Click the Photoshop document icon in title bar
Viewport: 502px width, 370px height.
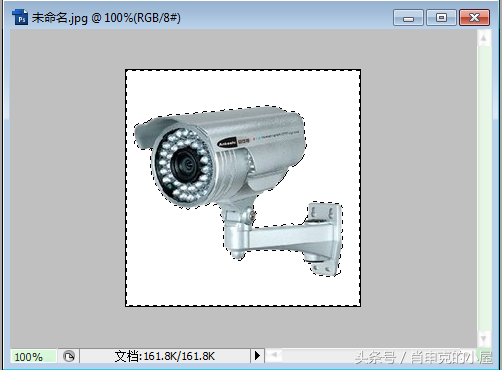[20, 17]
